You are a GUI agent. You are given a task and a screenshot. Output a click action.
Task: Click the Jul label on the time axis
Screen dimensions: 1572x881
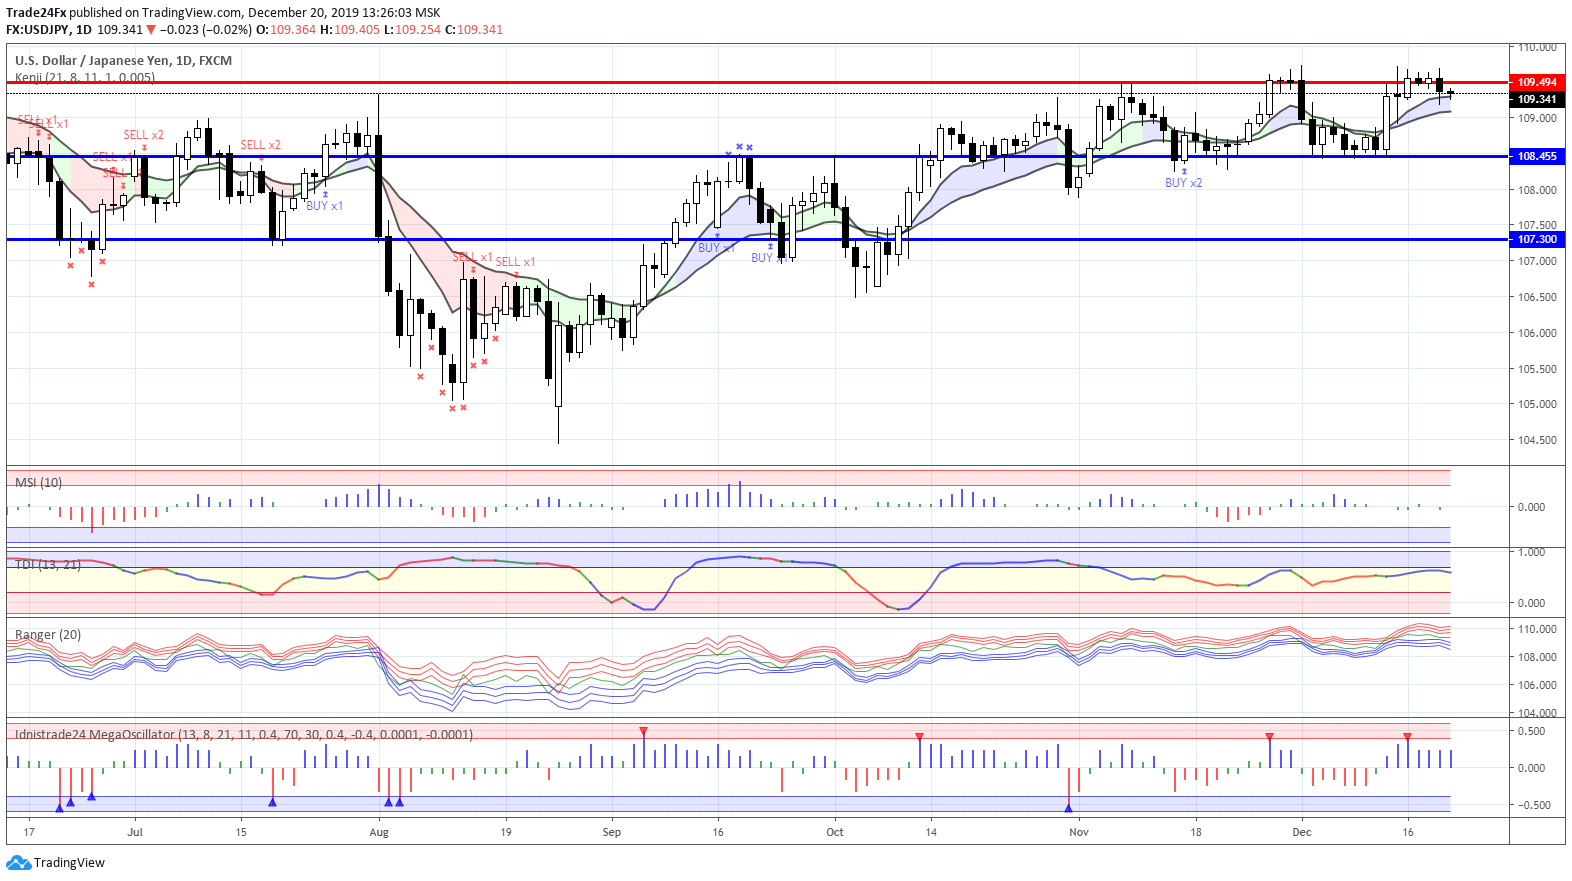tap(135, 832)
